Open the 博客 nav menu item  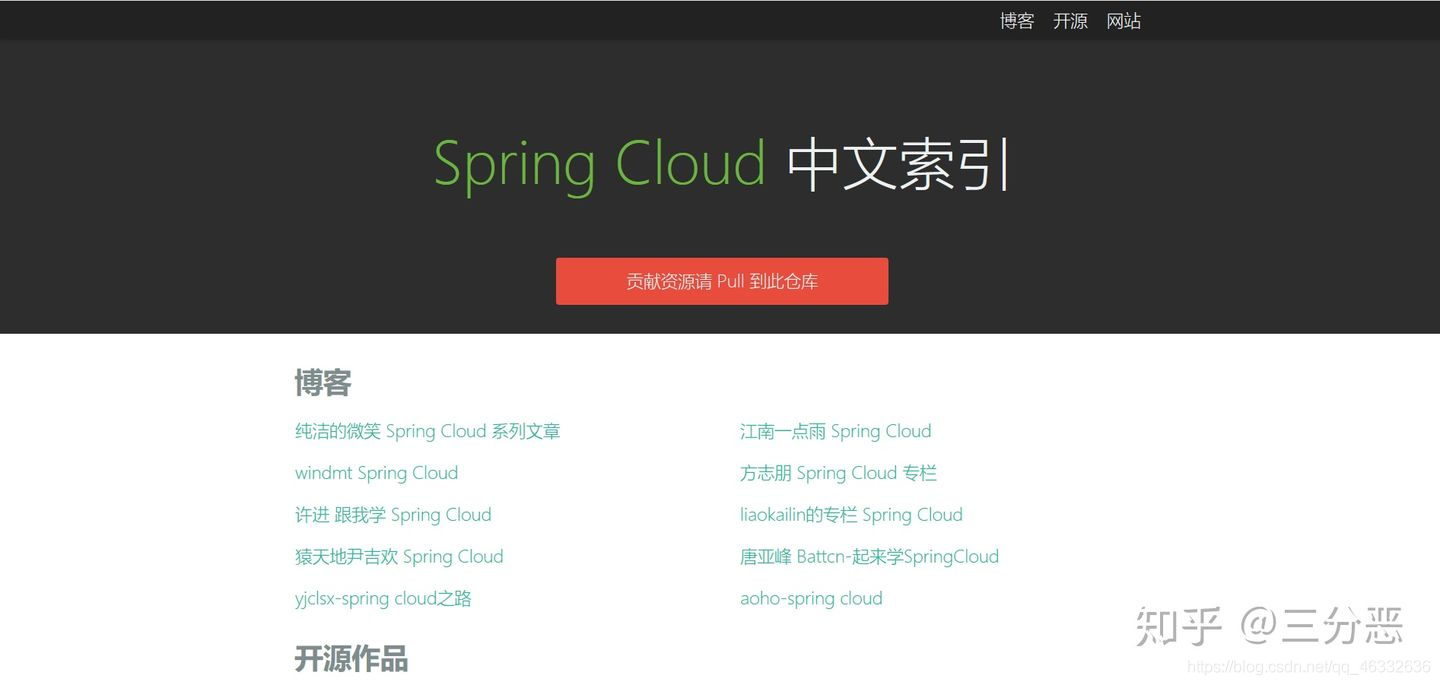[1017, 21]
